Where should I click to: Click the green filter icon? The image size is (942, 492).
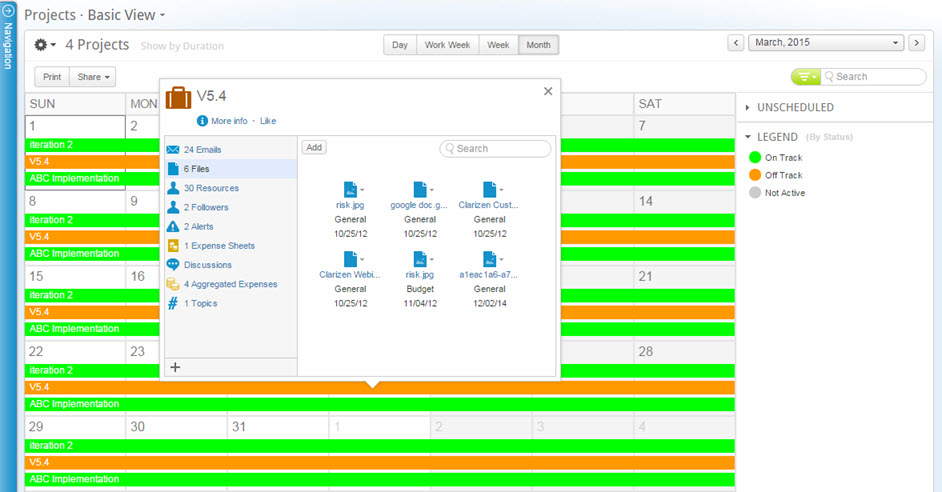(806, 77)
